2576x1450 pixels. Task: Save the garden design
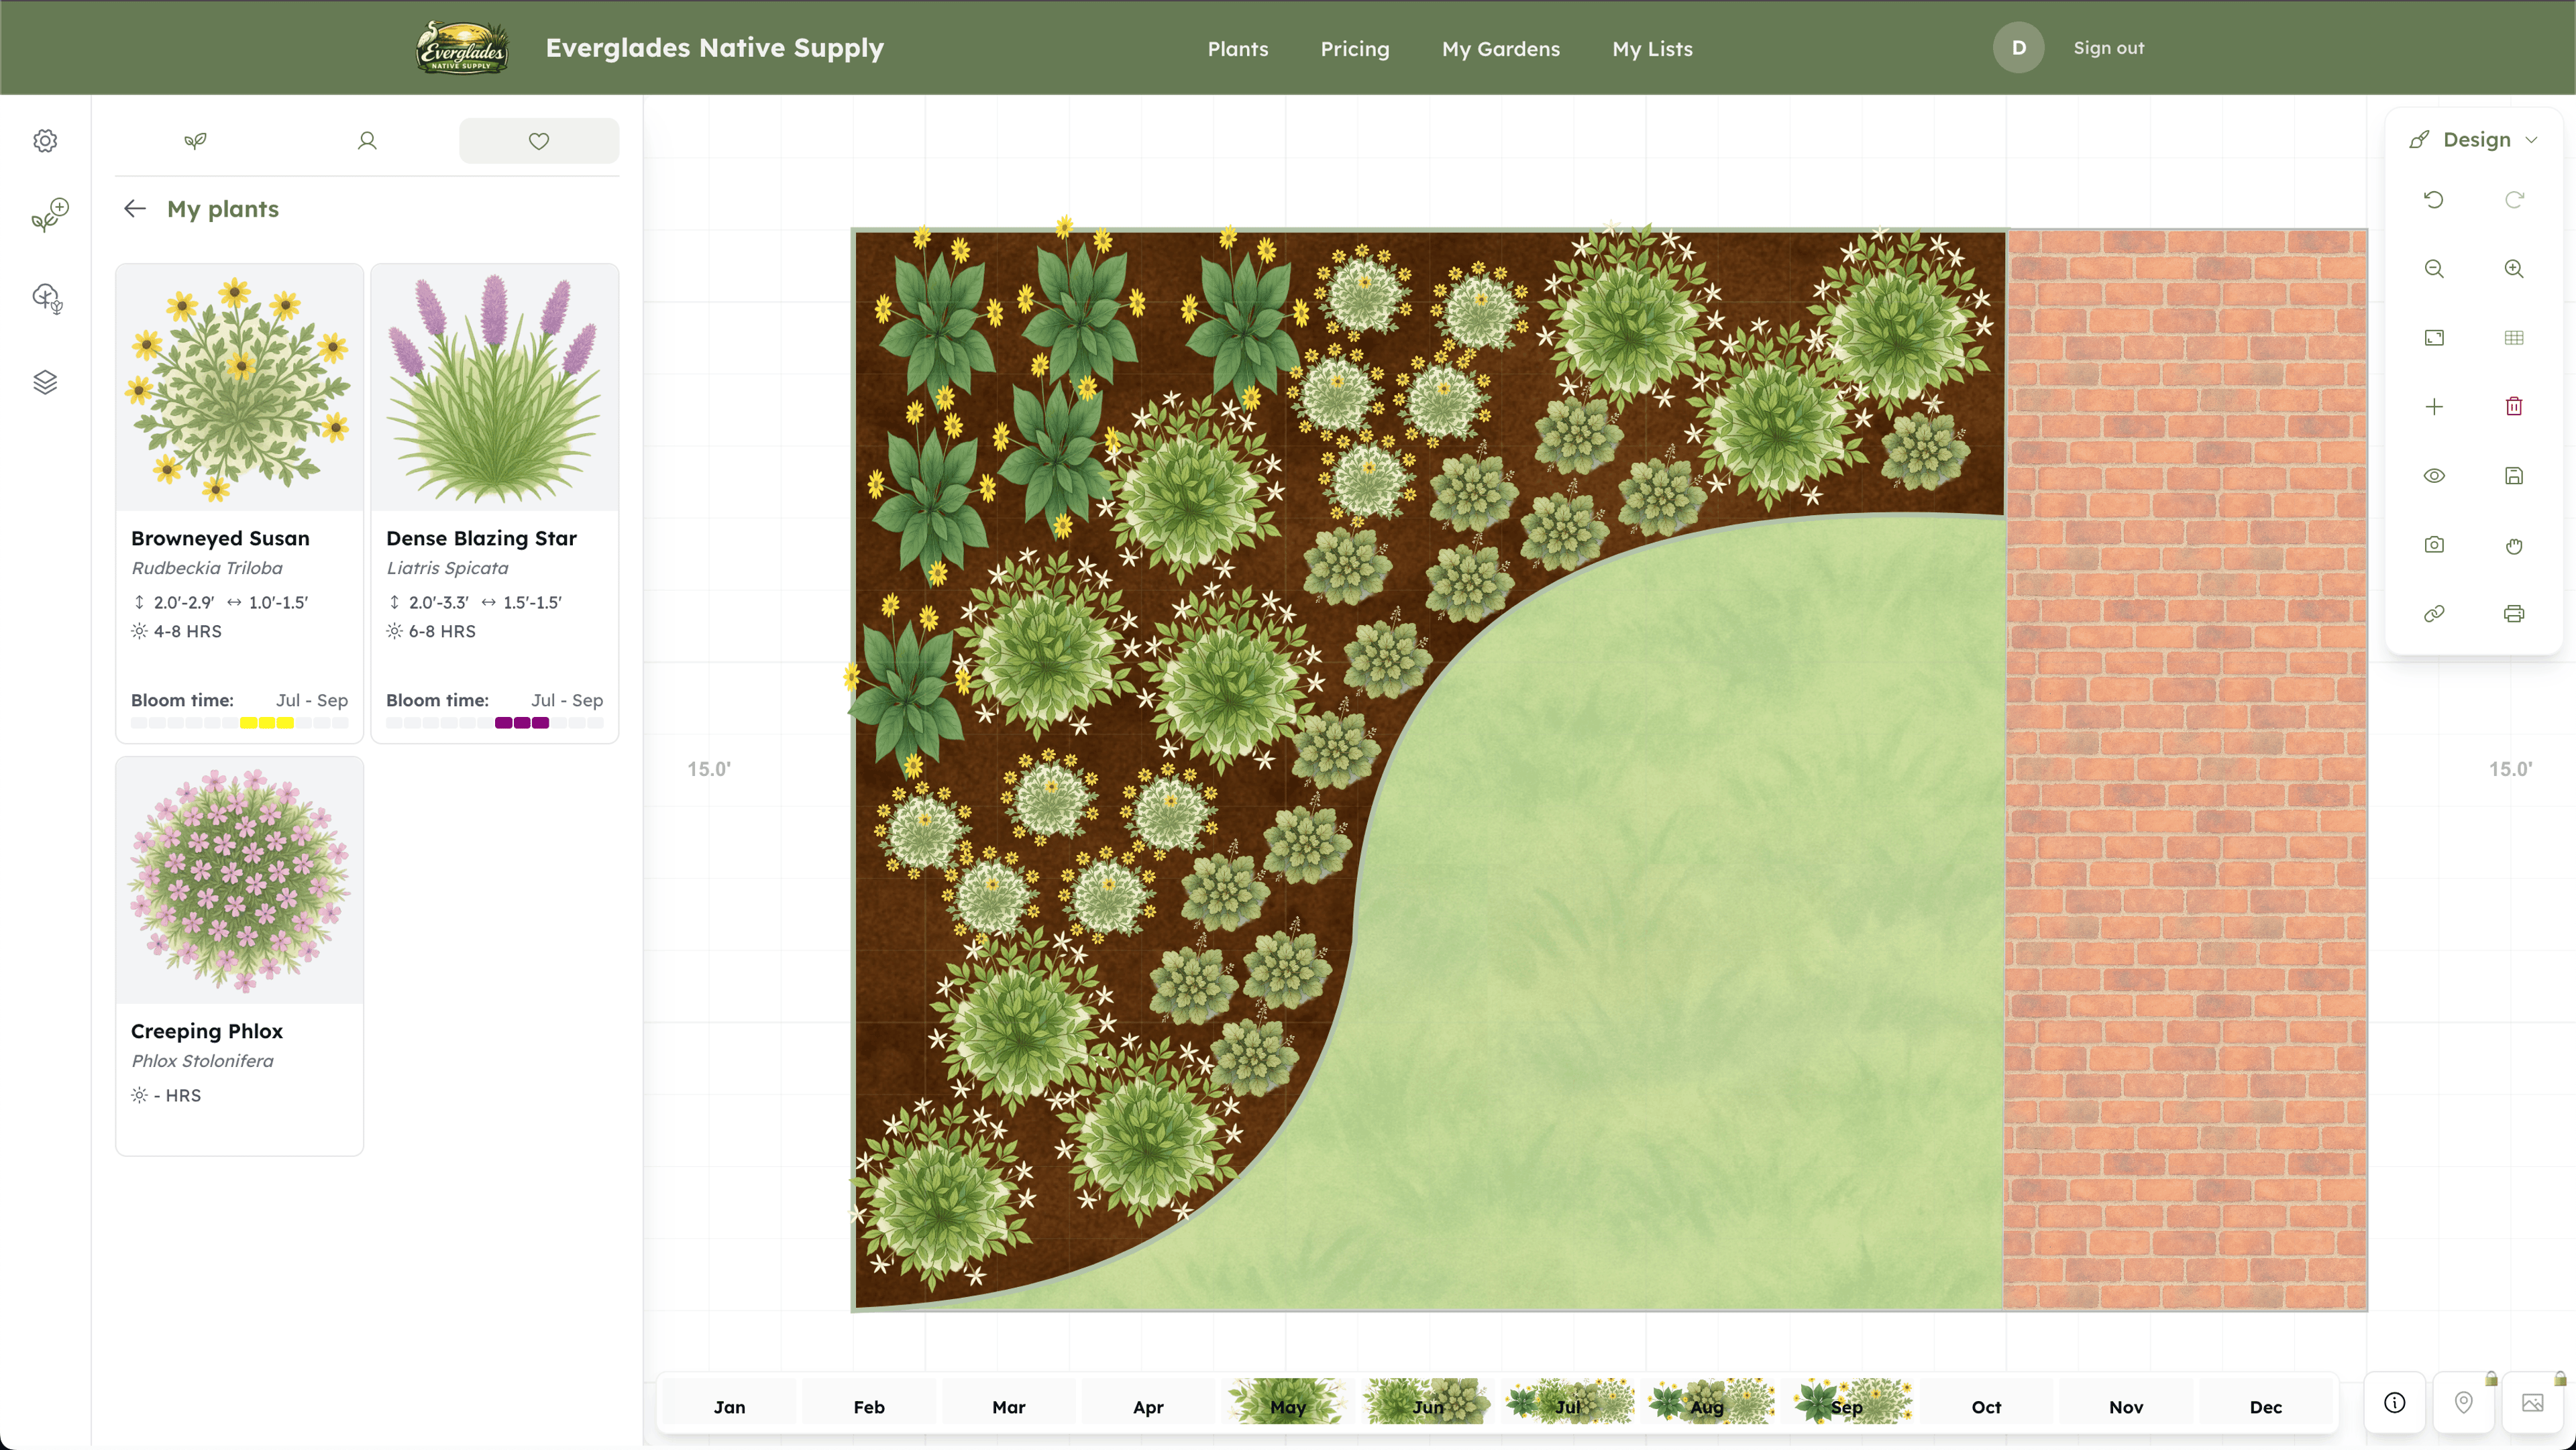2514,475
